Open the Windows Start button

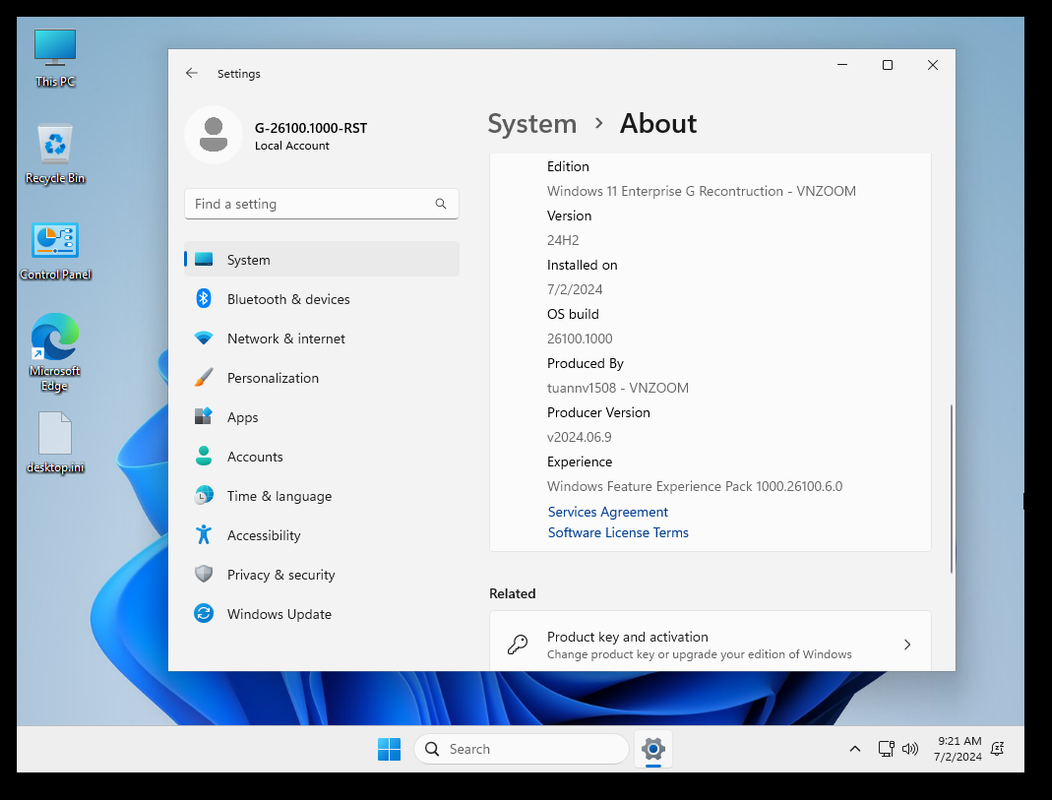click(389, 749)
